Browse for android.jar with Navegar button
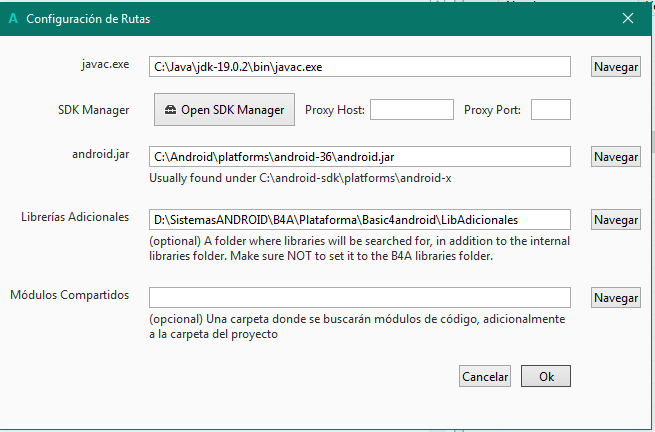The width and height of the screenshot is (655, 432). [x=615, y=157]
